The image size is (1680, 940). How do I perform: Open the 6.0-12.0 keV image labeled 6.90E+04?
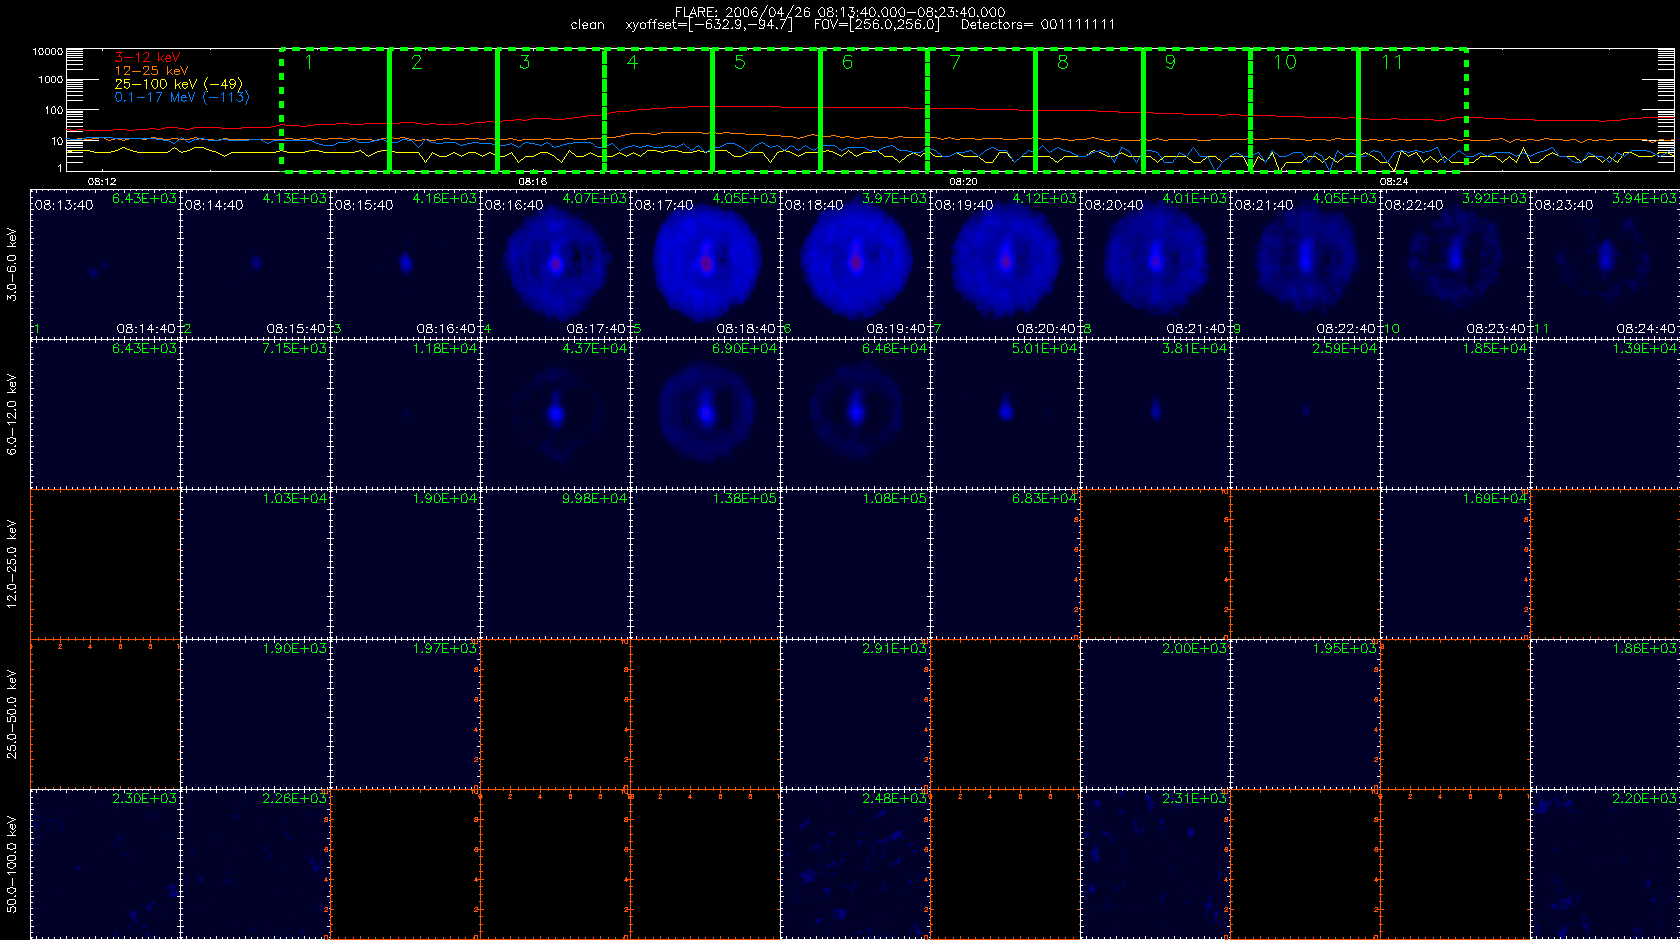point(705,414)
